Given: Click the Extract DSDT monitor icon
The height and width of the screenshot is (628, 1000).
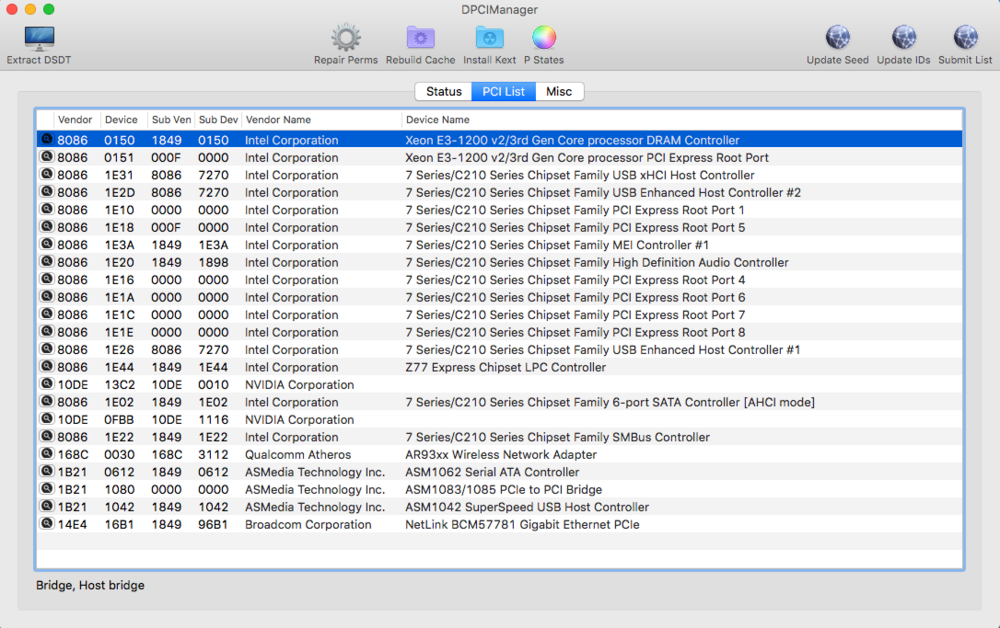Looking at the screenshot, I should point(39,39).
